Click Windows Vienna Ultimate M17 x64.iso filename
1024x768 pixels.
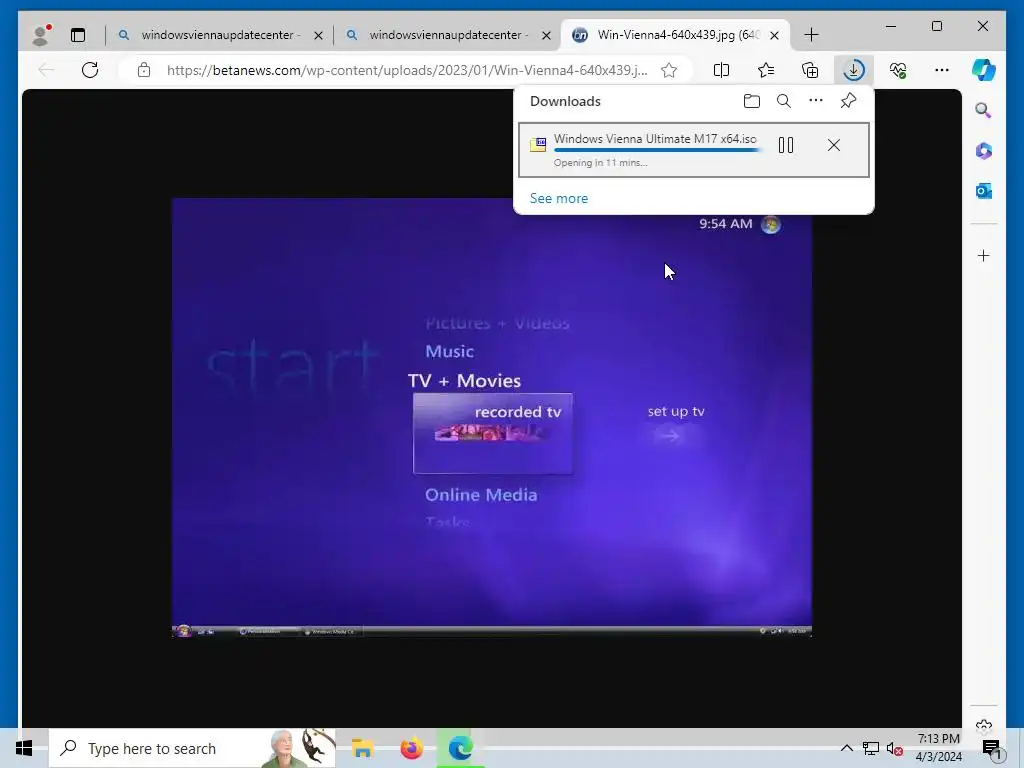click(x=655, y=138)
